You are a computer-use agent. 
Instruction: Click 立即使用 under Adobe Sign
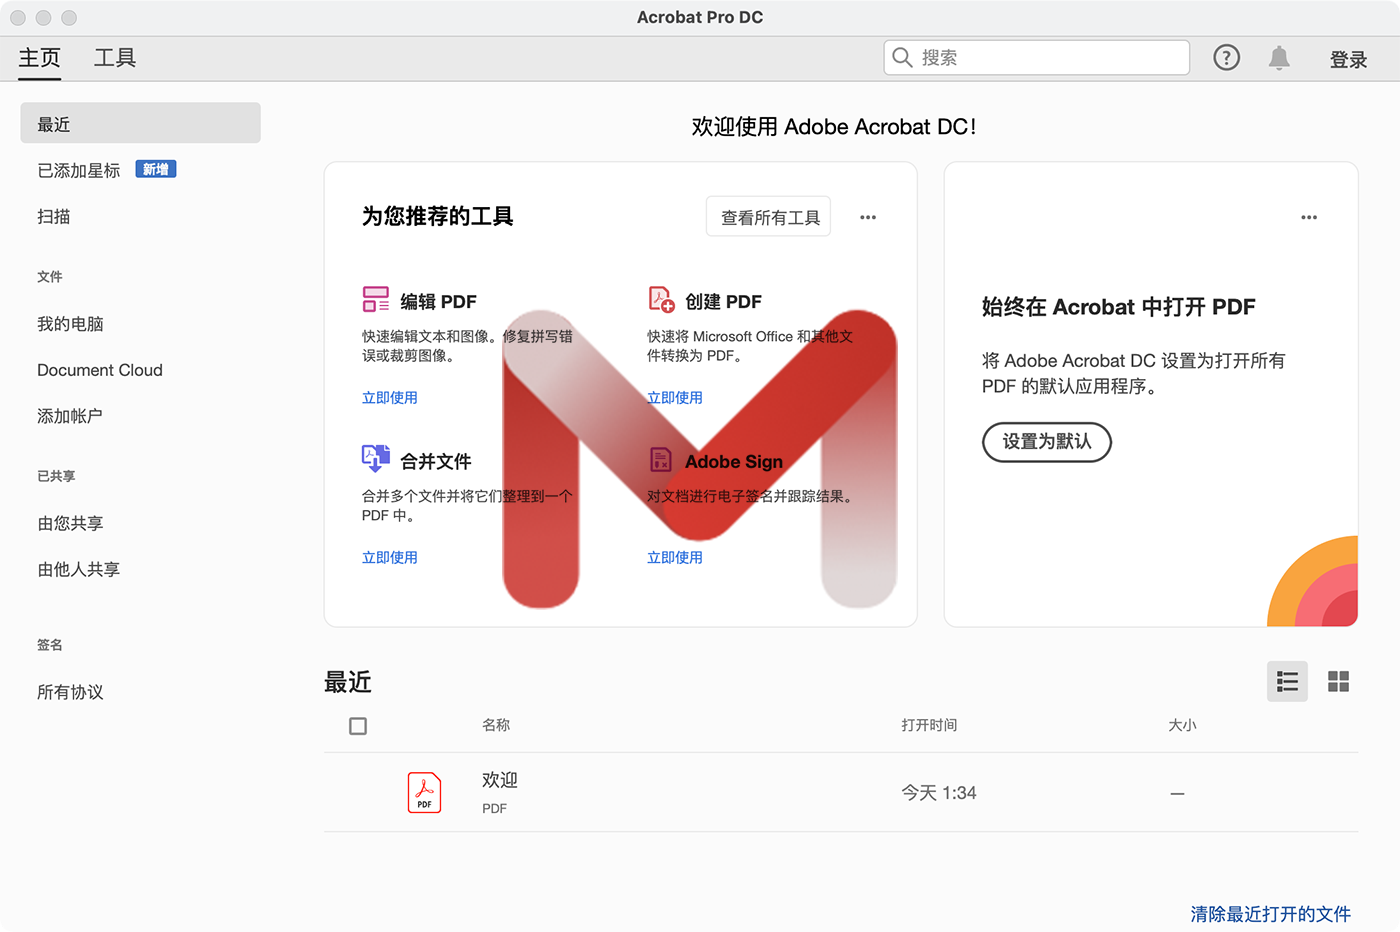pos(675,558)
